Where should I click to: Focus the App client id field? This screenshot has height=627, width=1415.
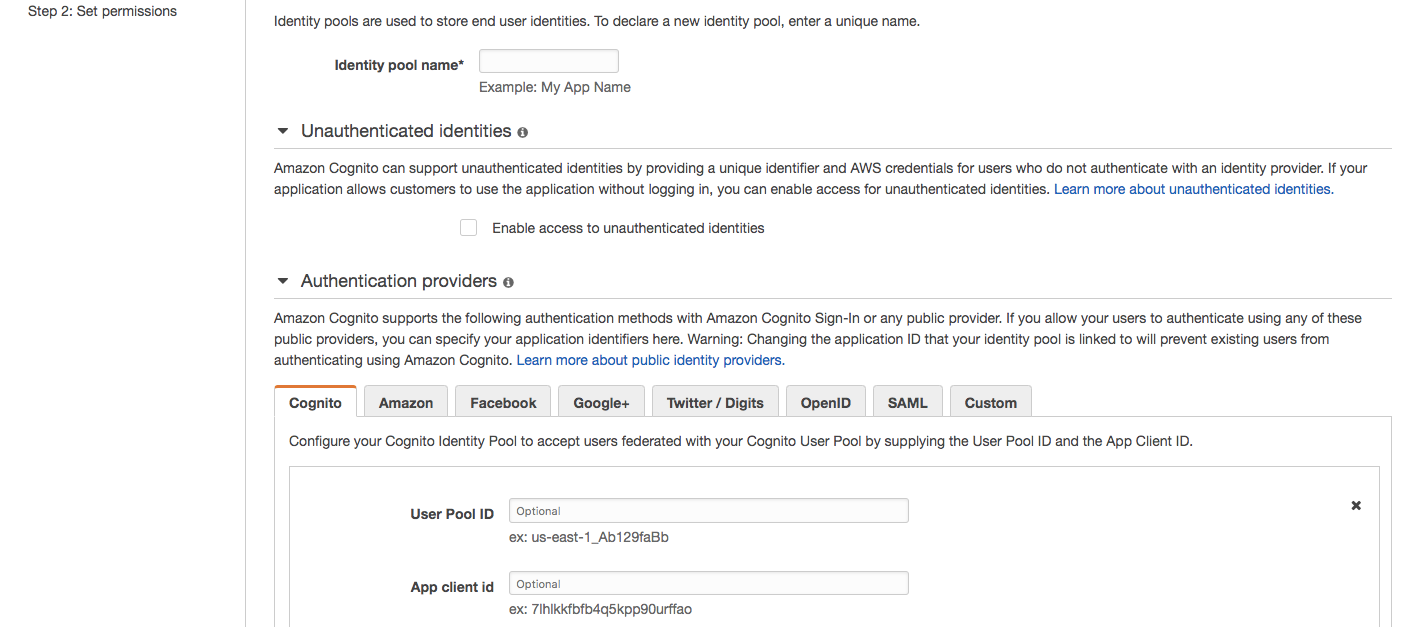(x=708, y=584)
